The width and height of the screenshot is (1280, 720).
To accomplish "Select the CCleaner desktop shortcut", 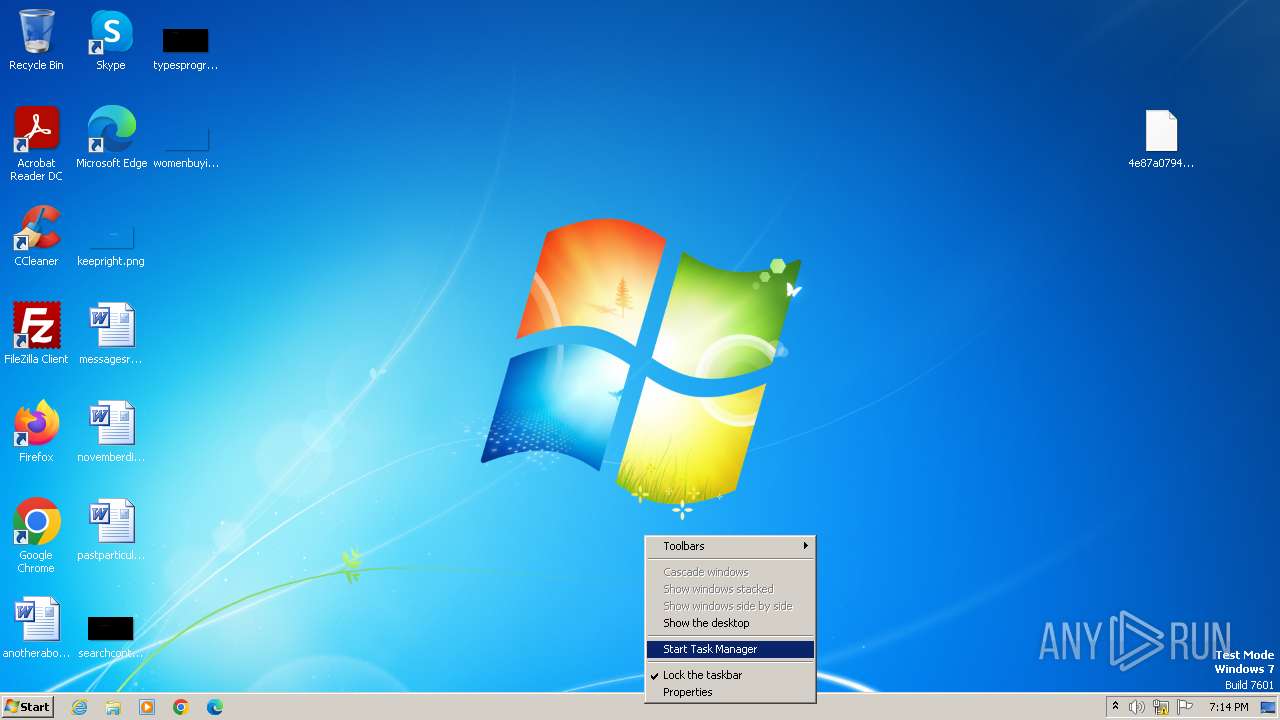I will pos(36,236).
